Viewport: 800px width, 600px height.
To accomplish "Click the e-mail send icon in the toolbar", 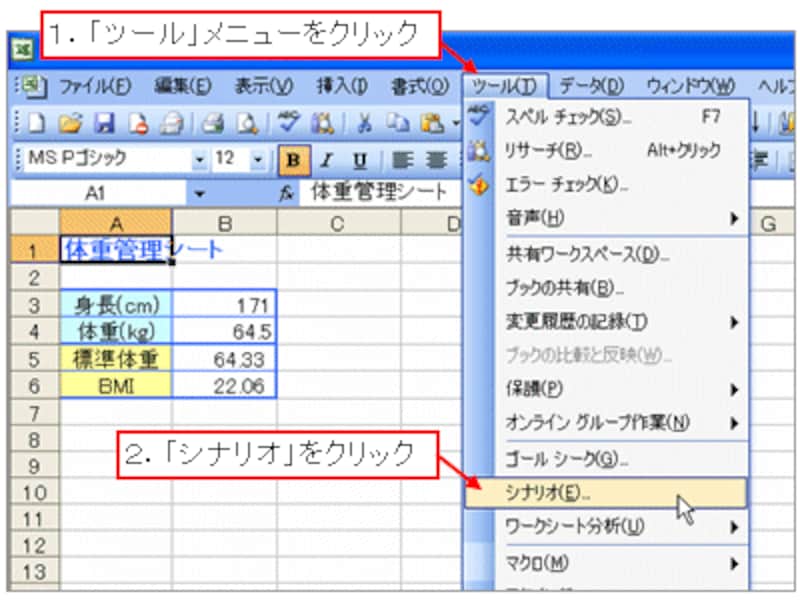I will (172, 123).
